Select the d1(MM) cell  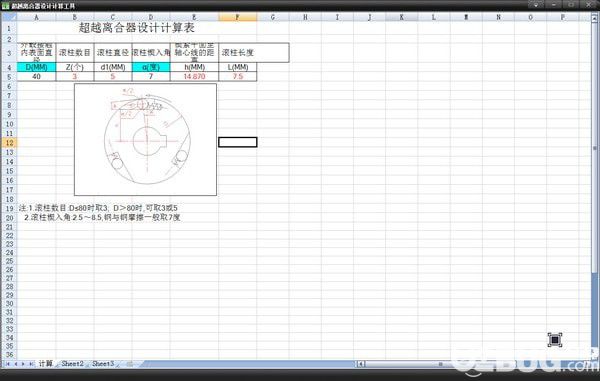(x=113, y=67)
